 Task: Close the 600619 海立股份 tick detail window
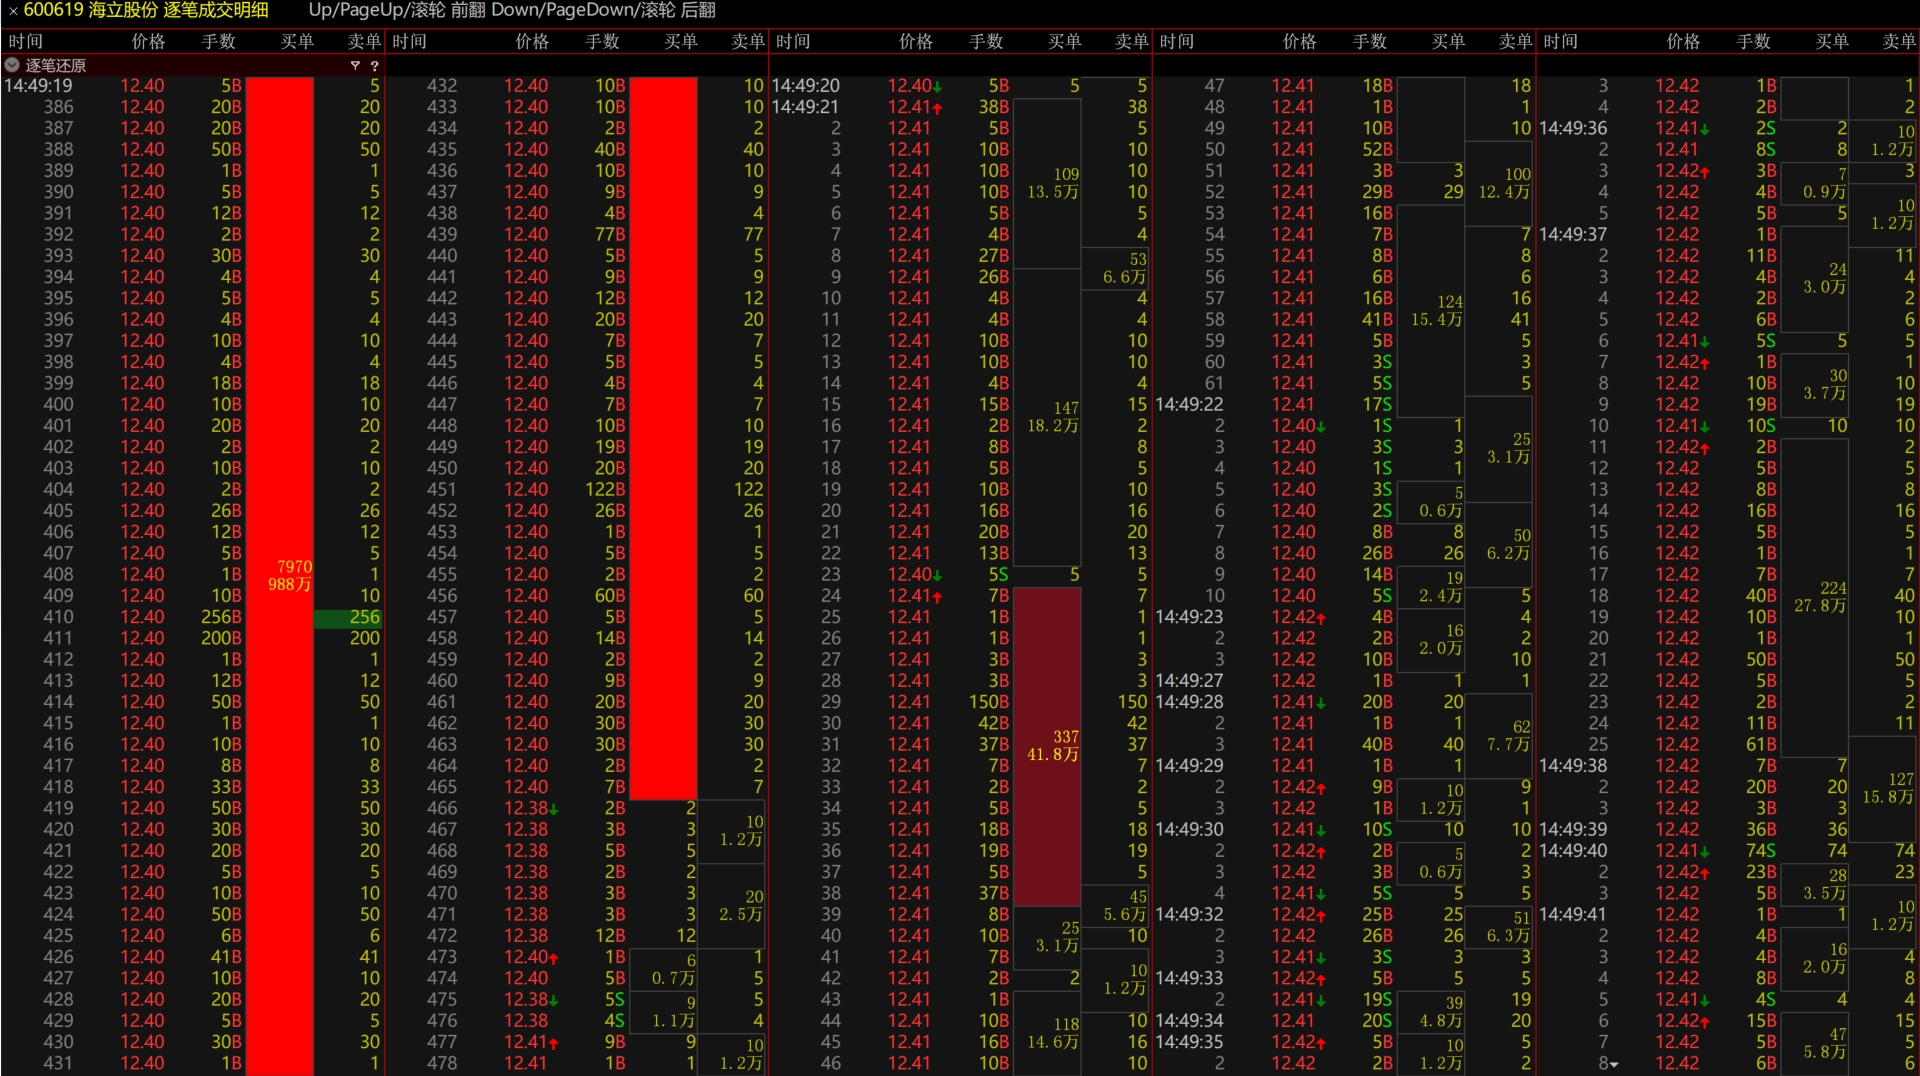pyautogui.click(x=13, y=11)
